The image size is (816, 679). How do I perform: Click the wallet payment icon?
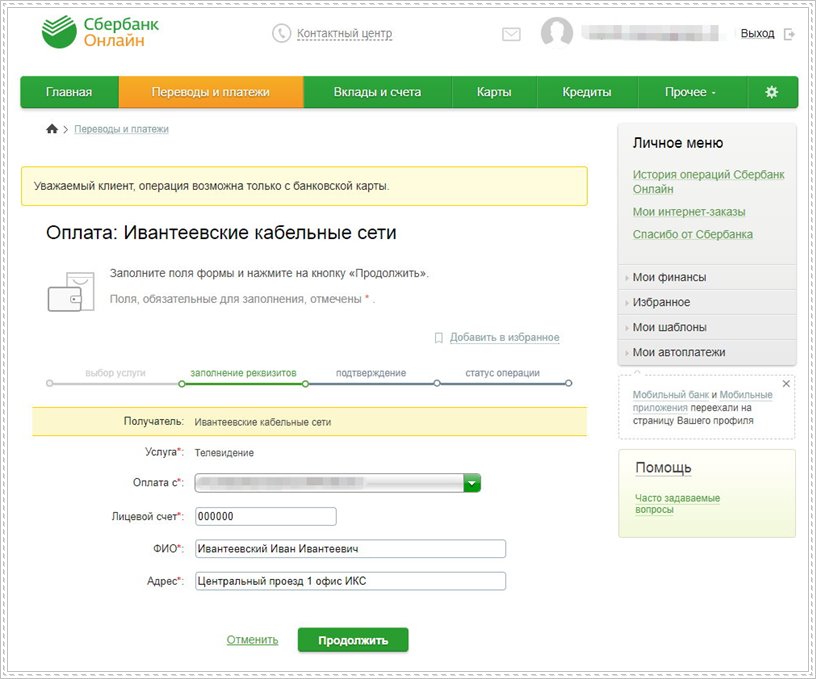71,292
